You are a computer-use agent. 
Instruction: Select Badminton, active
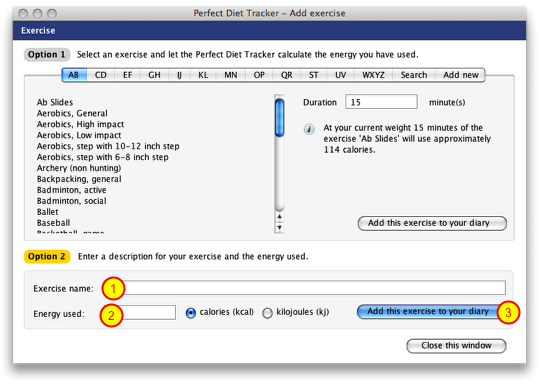click(71, 190)
